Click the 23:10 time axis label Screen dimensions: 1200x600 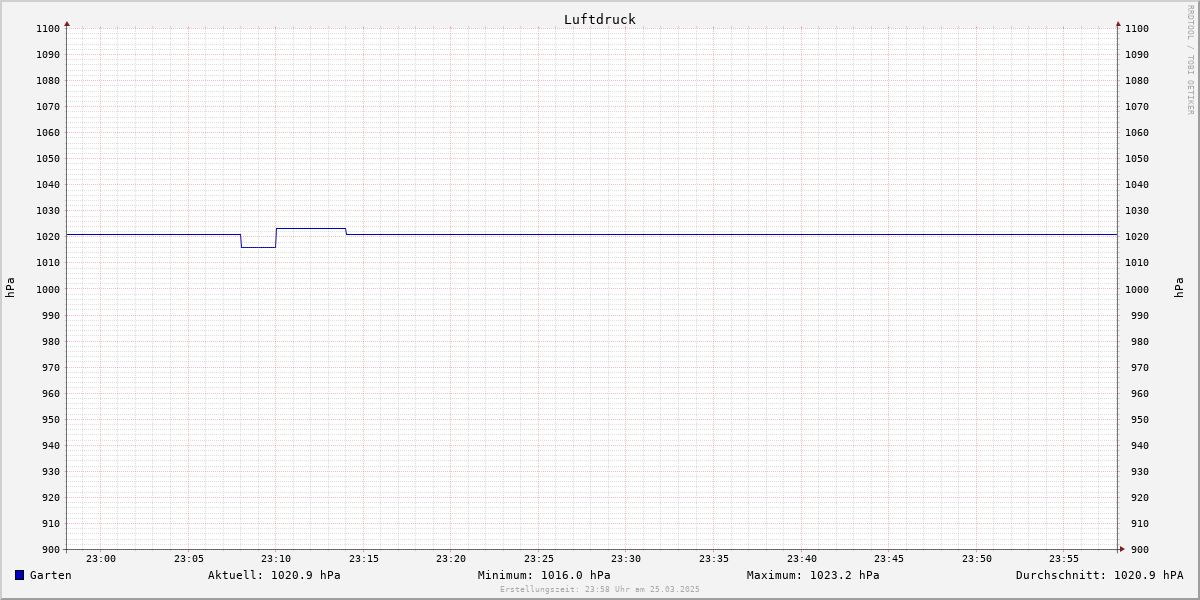276,559
